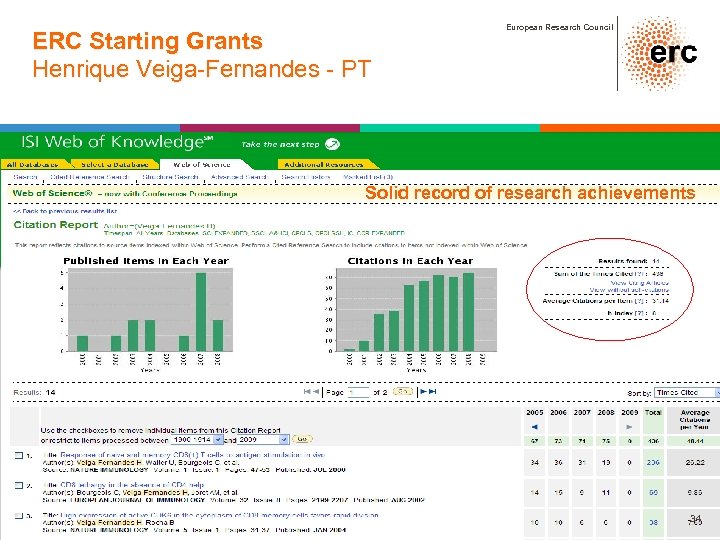
Task: Tick checkbox for result 2
Action: 19,485
